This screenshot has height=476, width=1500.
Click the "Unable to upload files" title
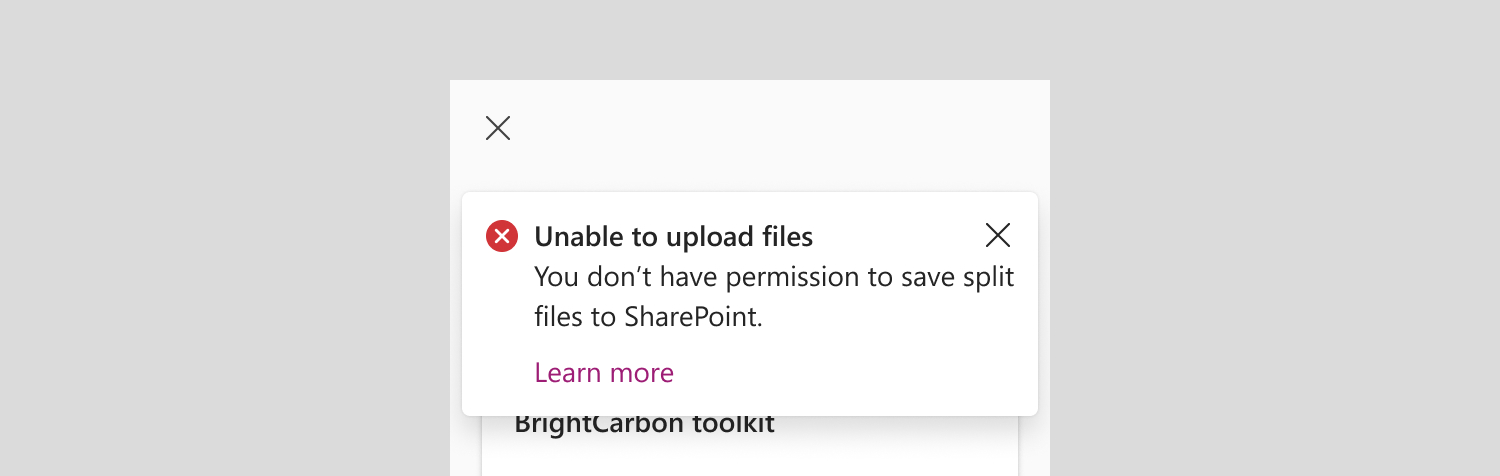[x=673, y=237]
